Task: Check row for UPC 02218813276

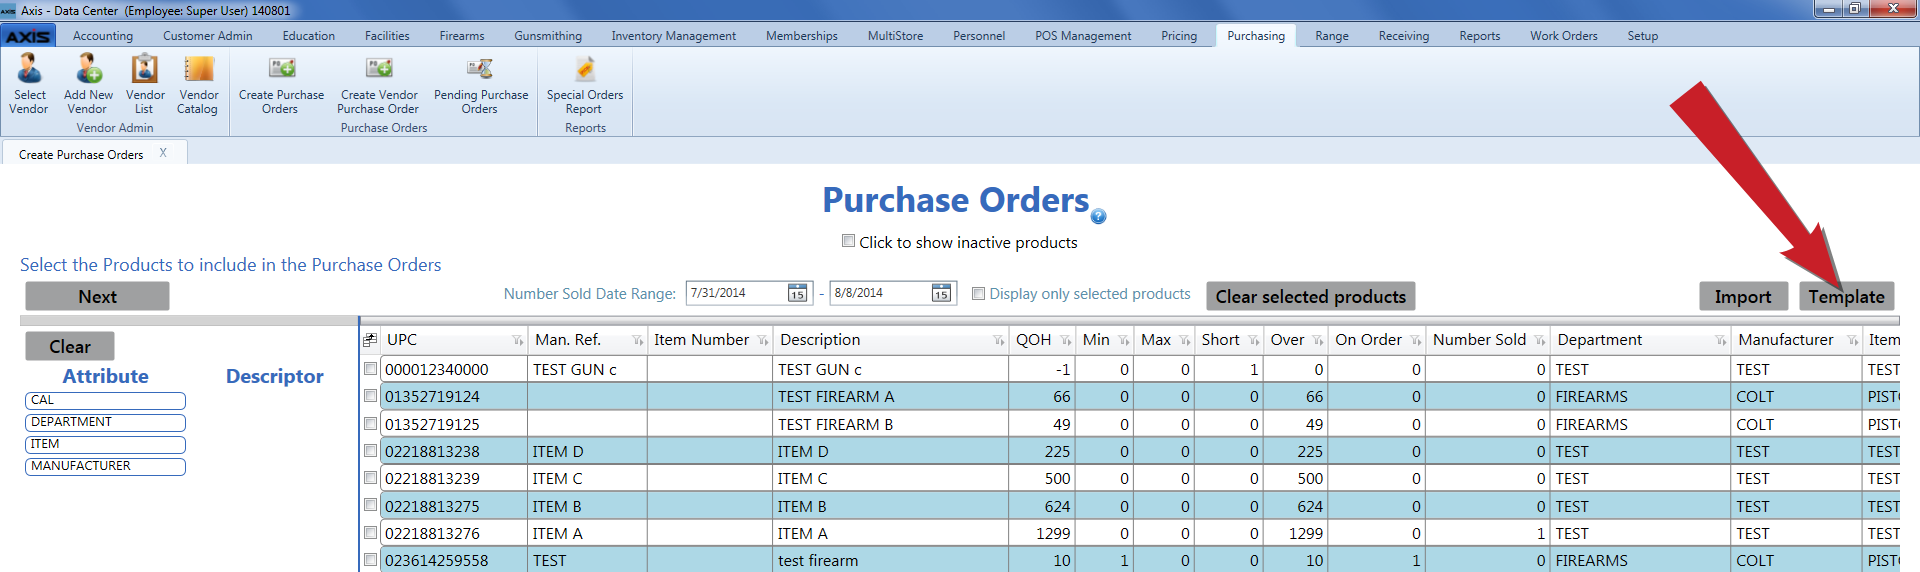Action: click(x=371, y=533)
